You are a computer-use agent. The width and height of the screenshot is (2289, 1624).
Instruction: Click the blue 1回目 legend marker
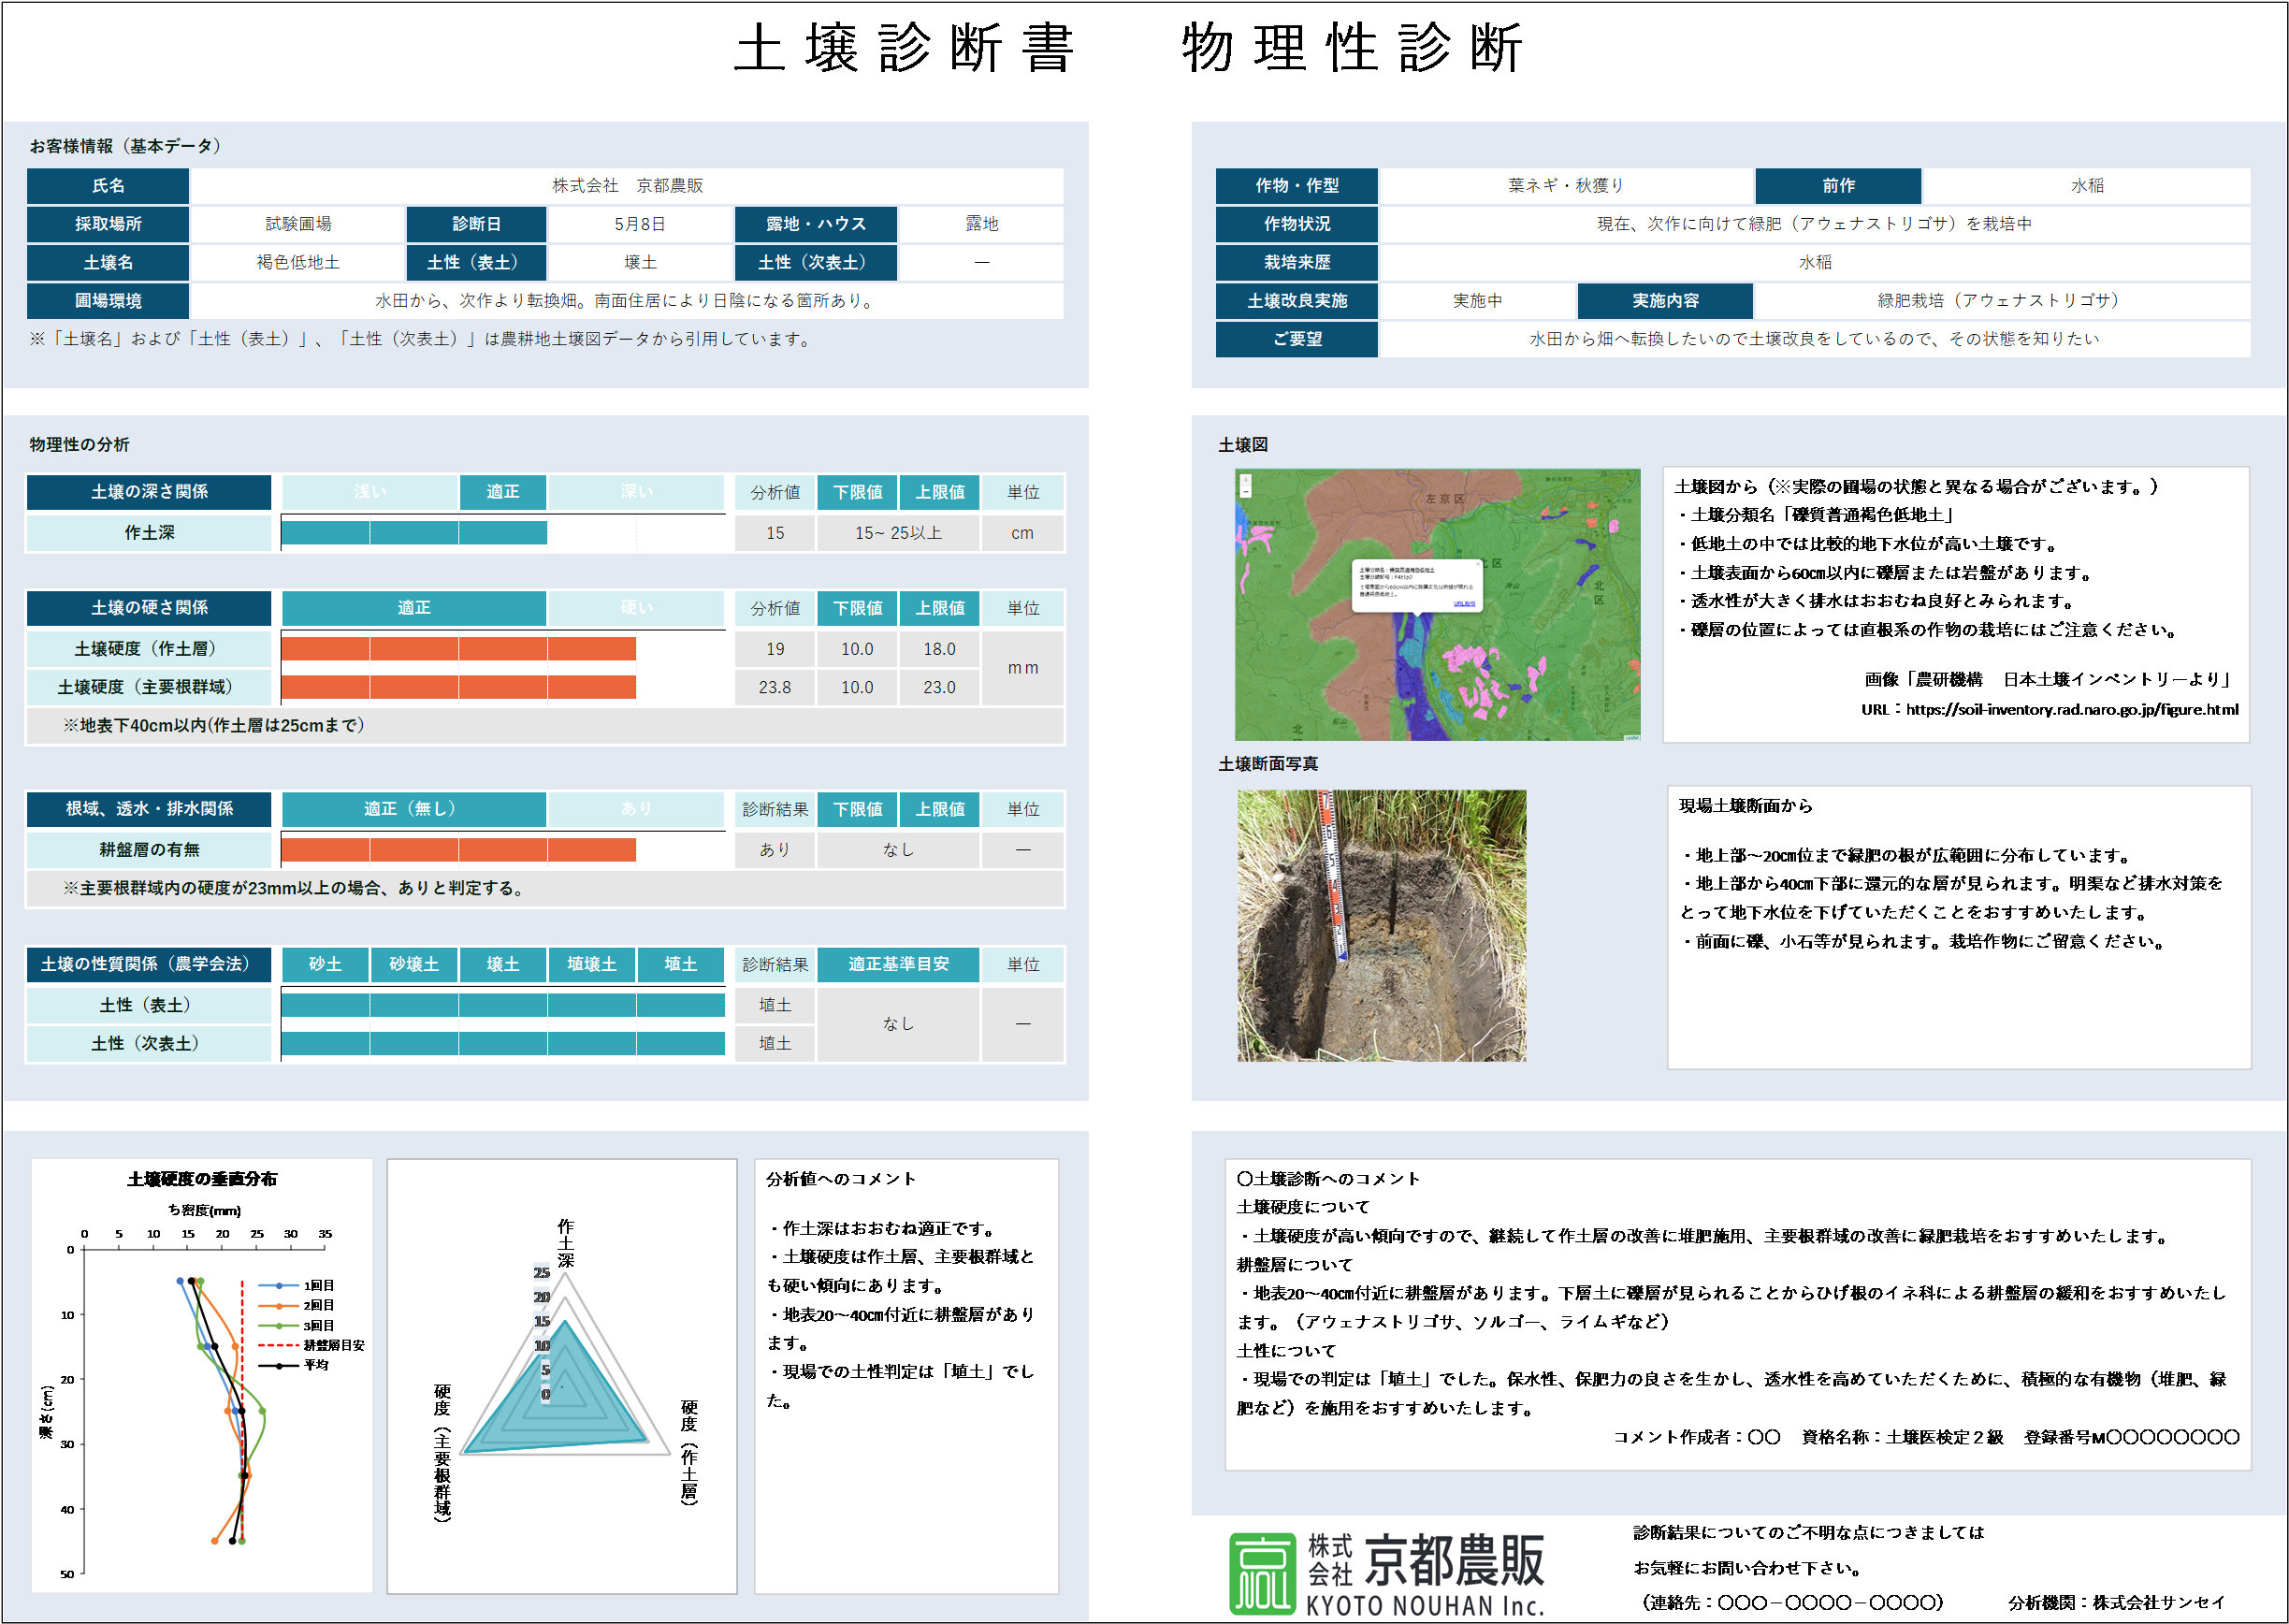[x=279, y=1285]
